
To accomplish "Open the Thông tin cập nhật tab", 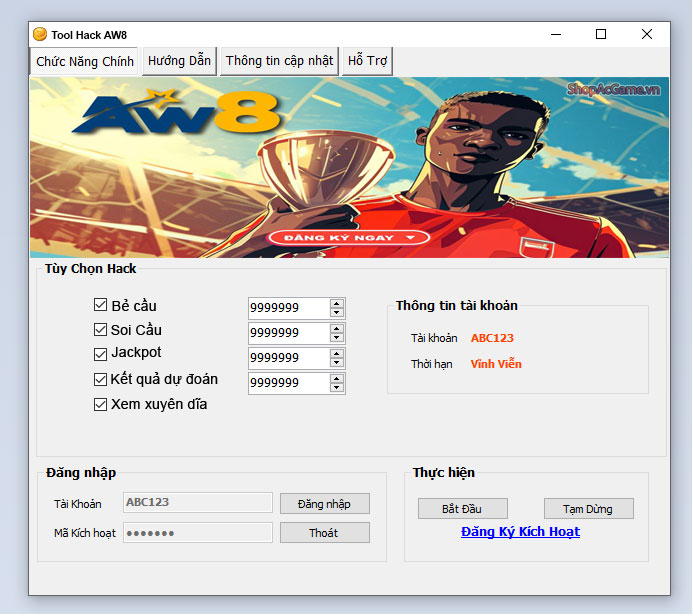I will pyautogui.click(x=279, y=61).
